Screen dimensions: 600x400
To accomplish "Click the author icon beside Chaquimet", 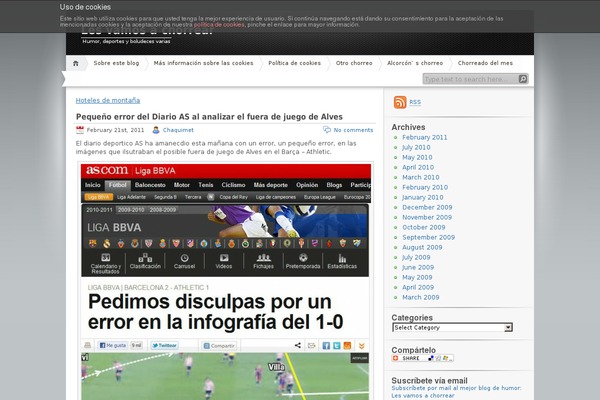I will pyautogui.click(x=157, y=130).
